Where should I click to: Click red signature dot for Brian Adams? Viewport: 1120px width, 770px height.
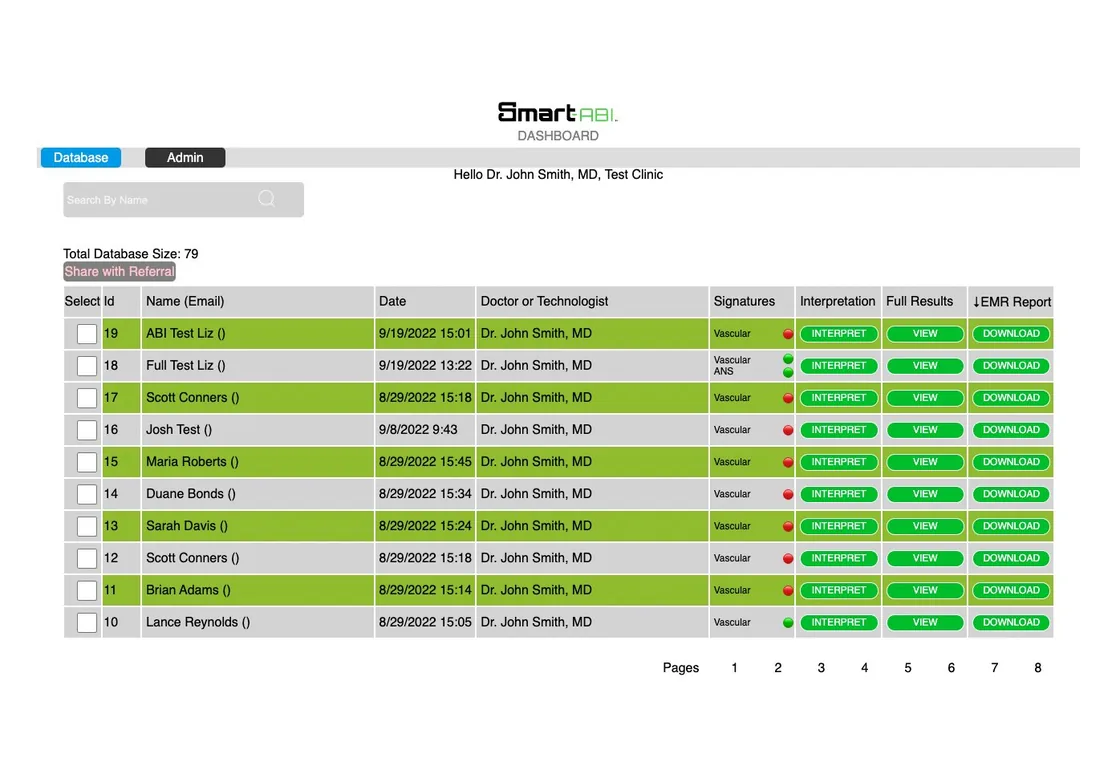click(x=788, y=591)
